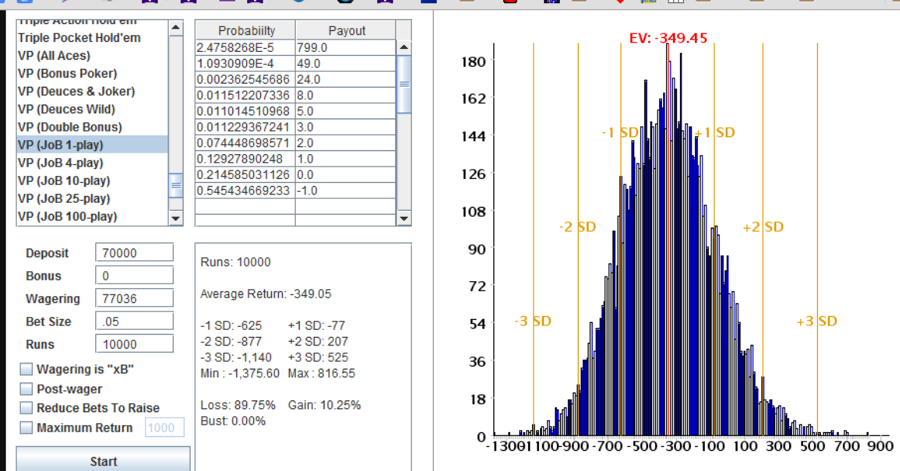Select payout cell 24.0
The height and width of the screenshot is (471, 900).
(x=346, y=79)
